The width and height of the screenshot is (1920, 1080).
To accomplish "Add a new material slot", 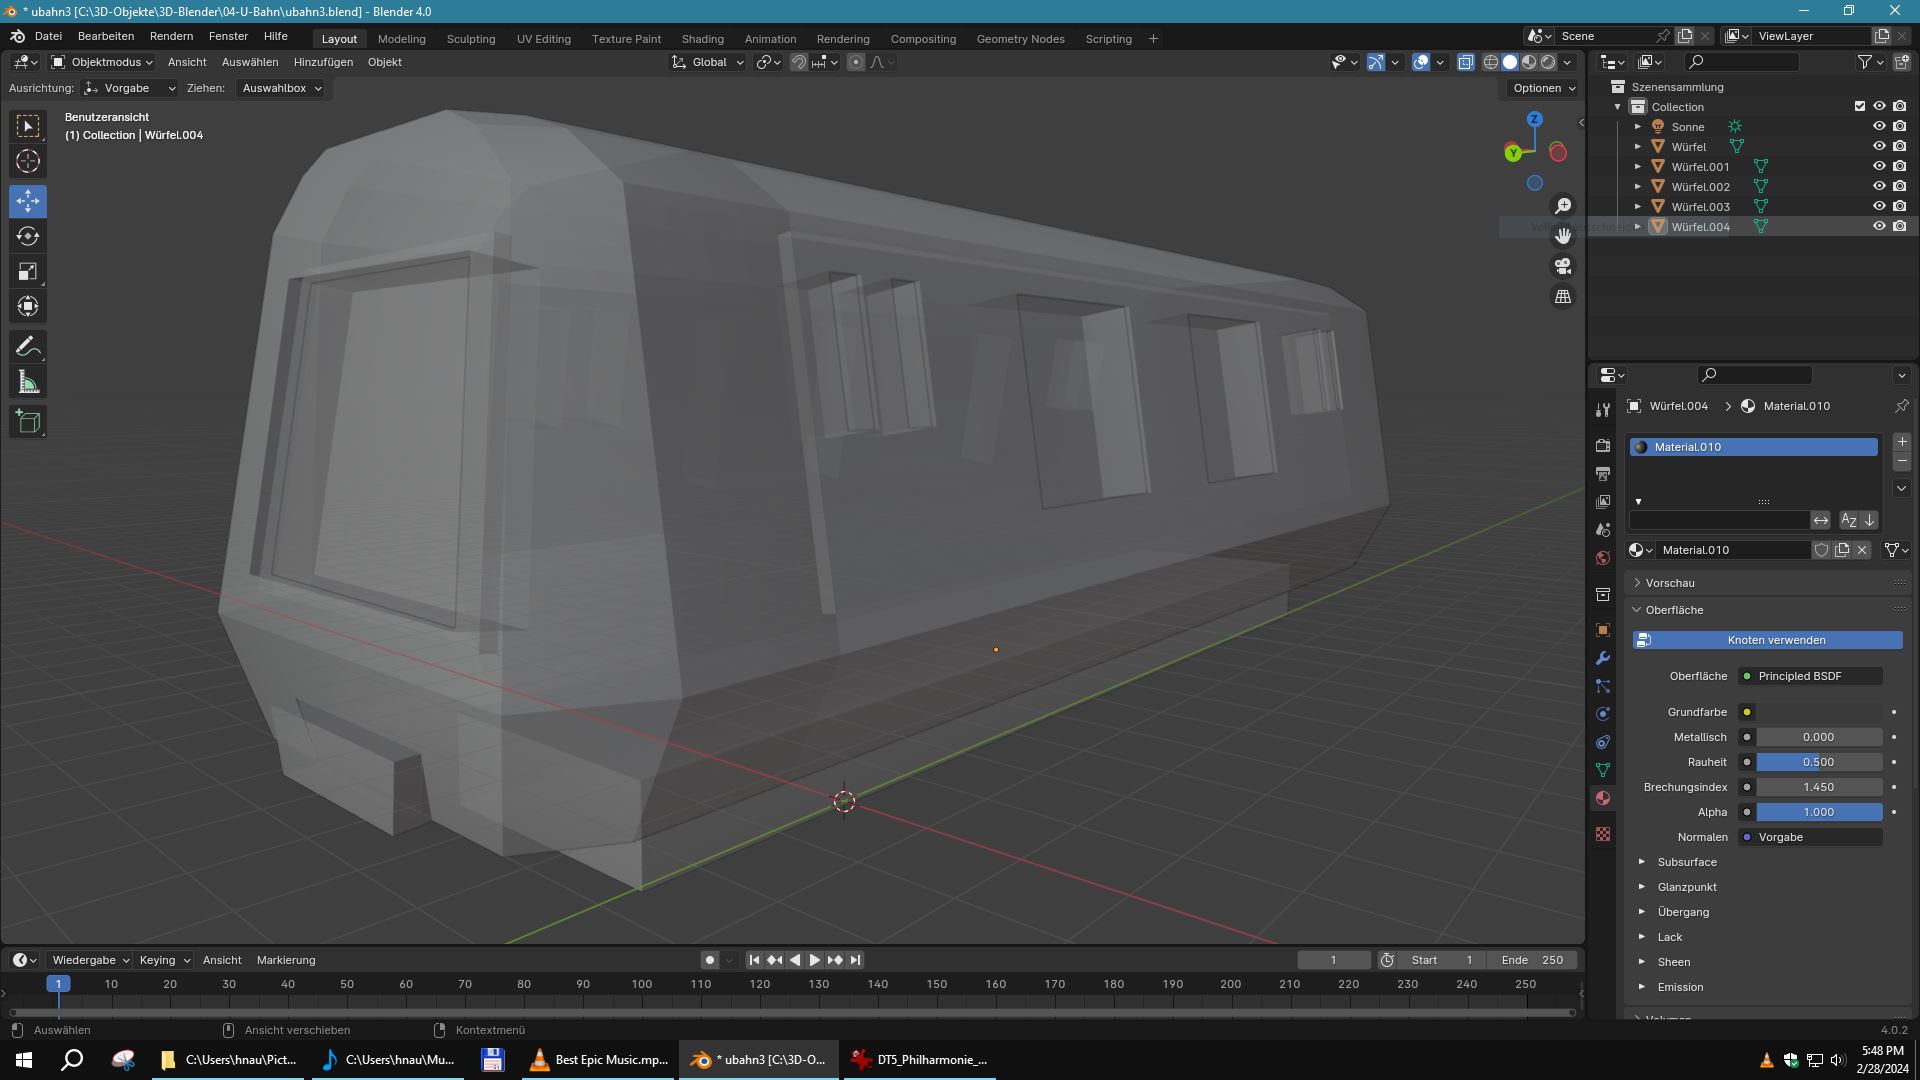I will click(1901, 441).
